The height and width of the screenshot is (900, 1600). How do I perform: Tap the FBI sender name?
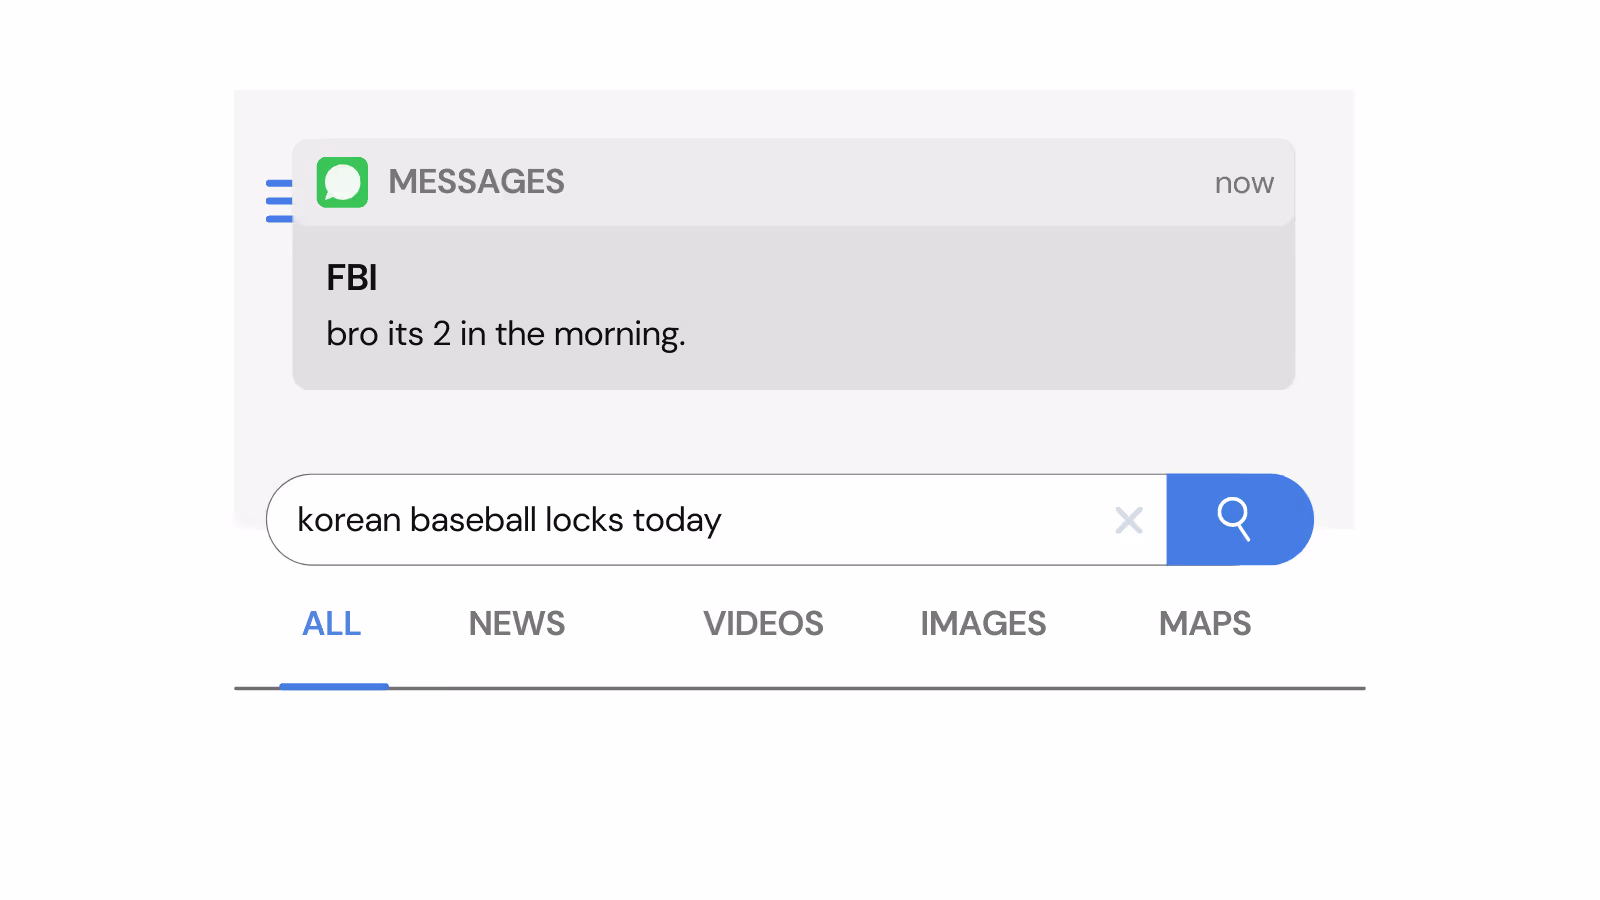point(352,278)
